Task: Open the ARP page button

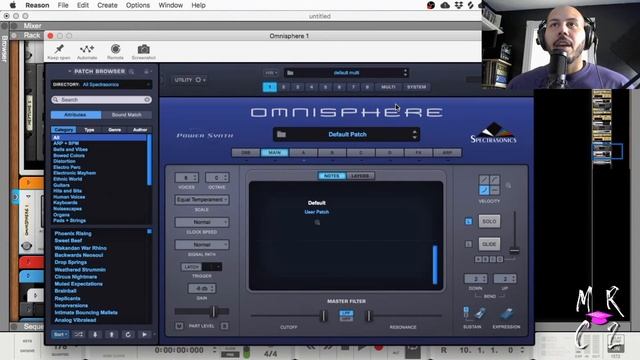Action: [x=447, y=153]
